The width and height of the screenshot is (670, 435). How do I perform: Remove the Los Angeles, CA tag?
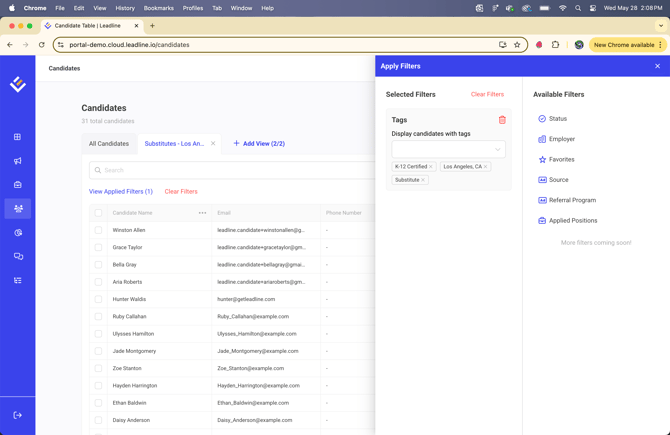[485, 167]
